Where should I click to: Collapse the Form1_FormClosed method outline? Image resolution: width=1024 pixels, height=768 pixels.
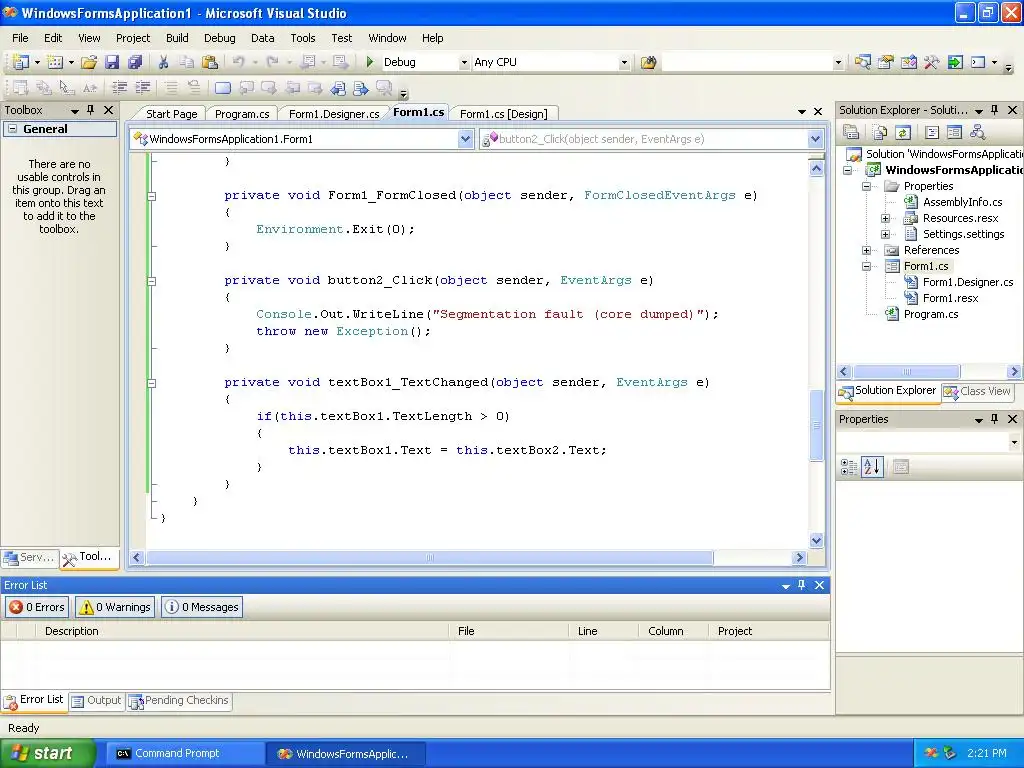point(152,196)
